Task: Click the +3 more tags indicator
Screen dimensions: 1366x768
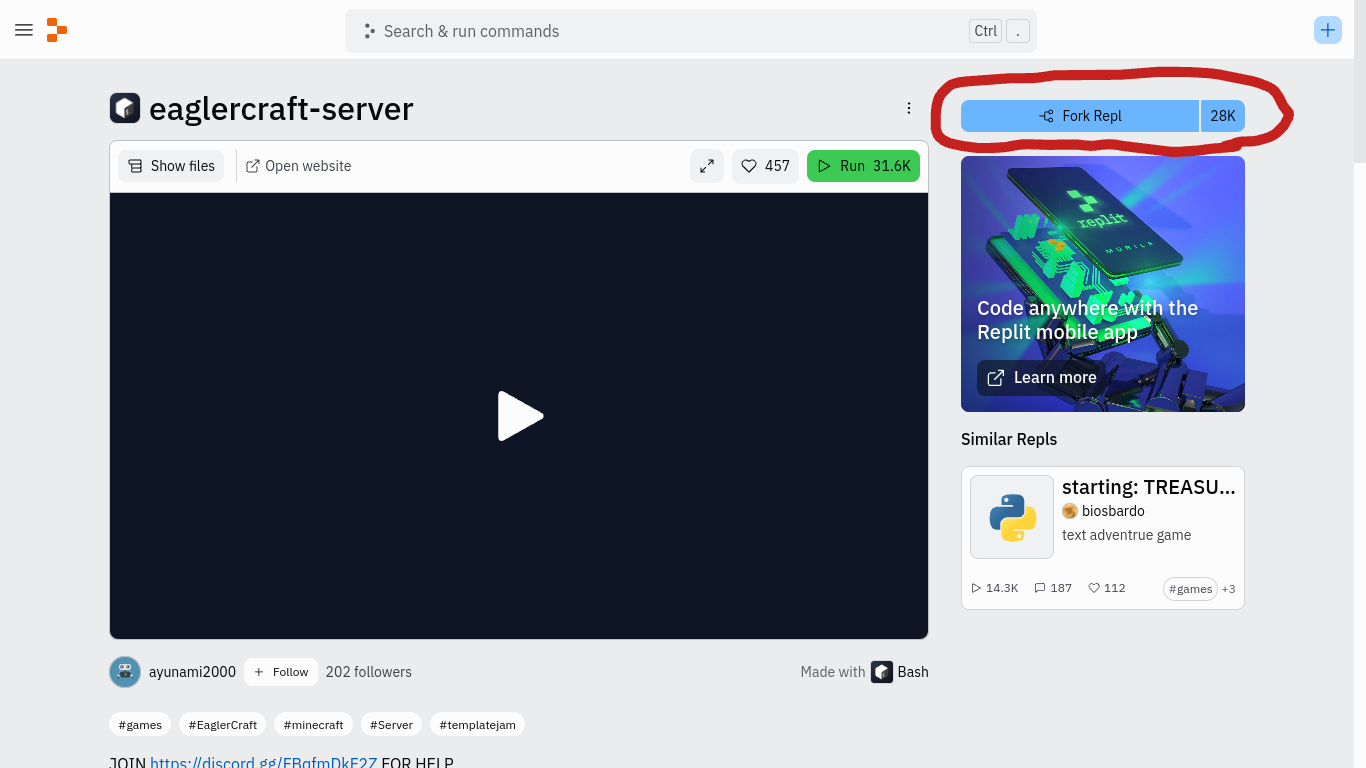Action: [x=1229, y=589]
